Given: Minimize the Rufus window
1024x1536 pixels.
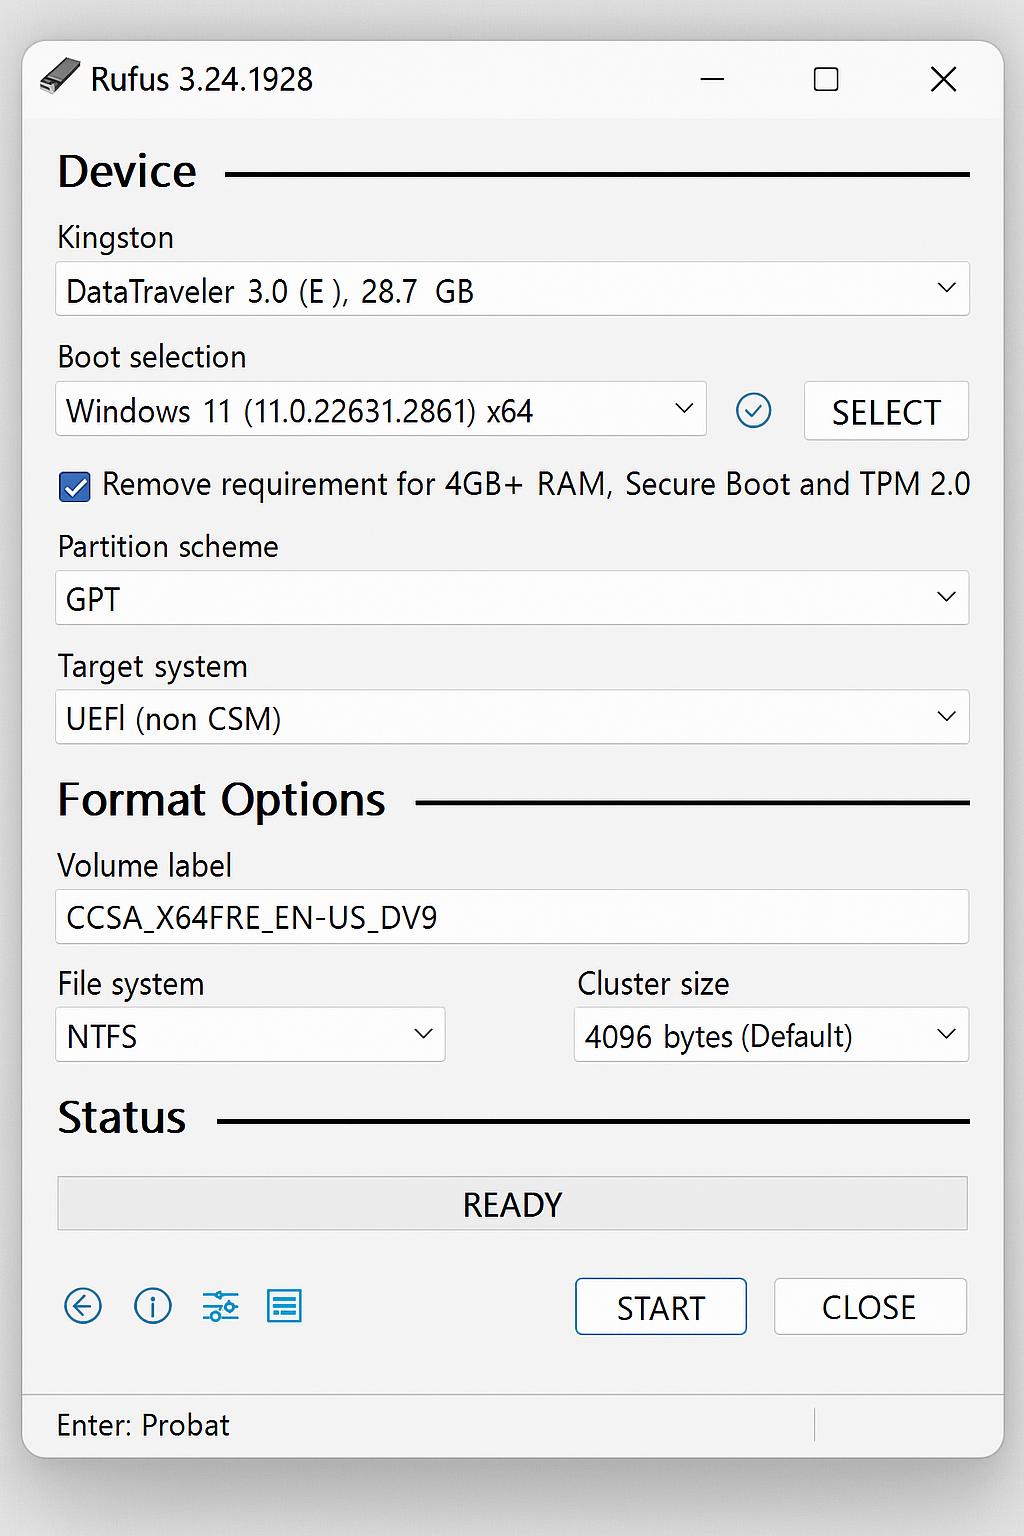Looking at the screenshot, I should 712,78.
